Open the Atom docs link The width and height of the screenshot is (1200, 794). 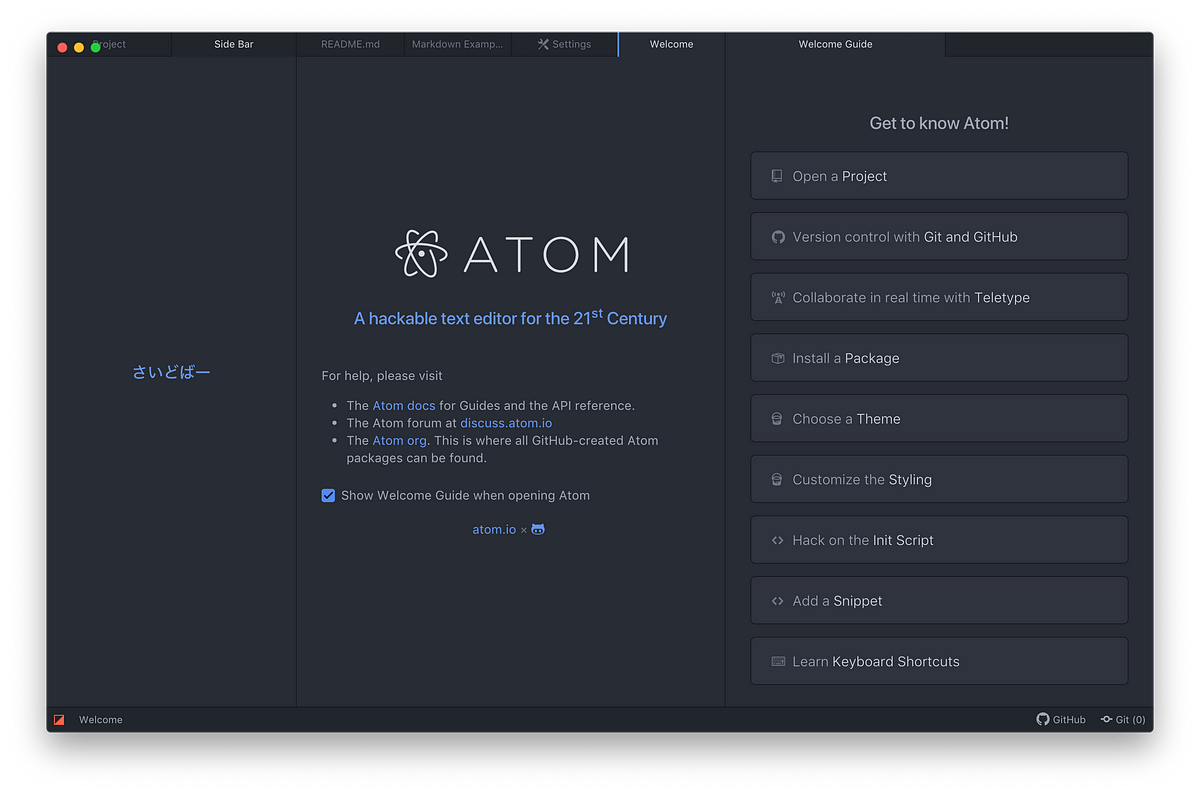[x=403, y=405]
